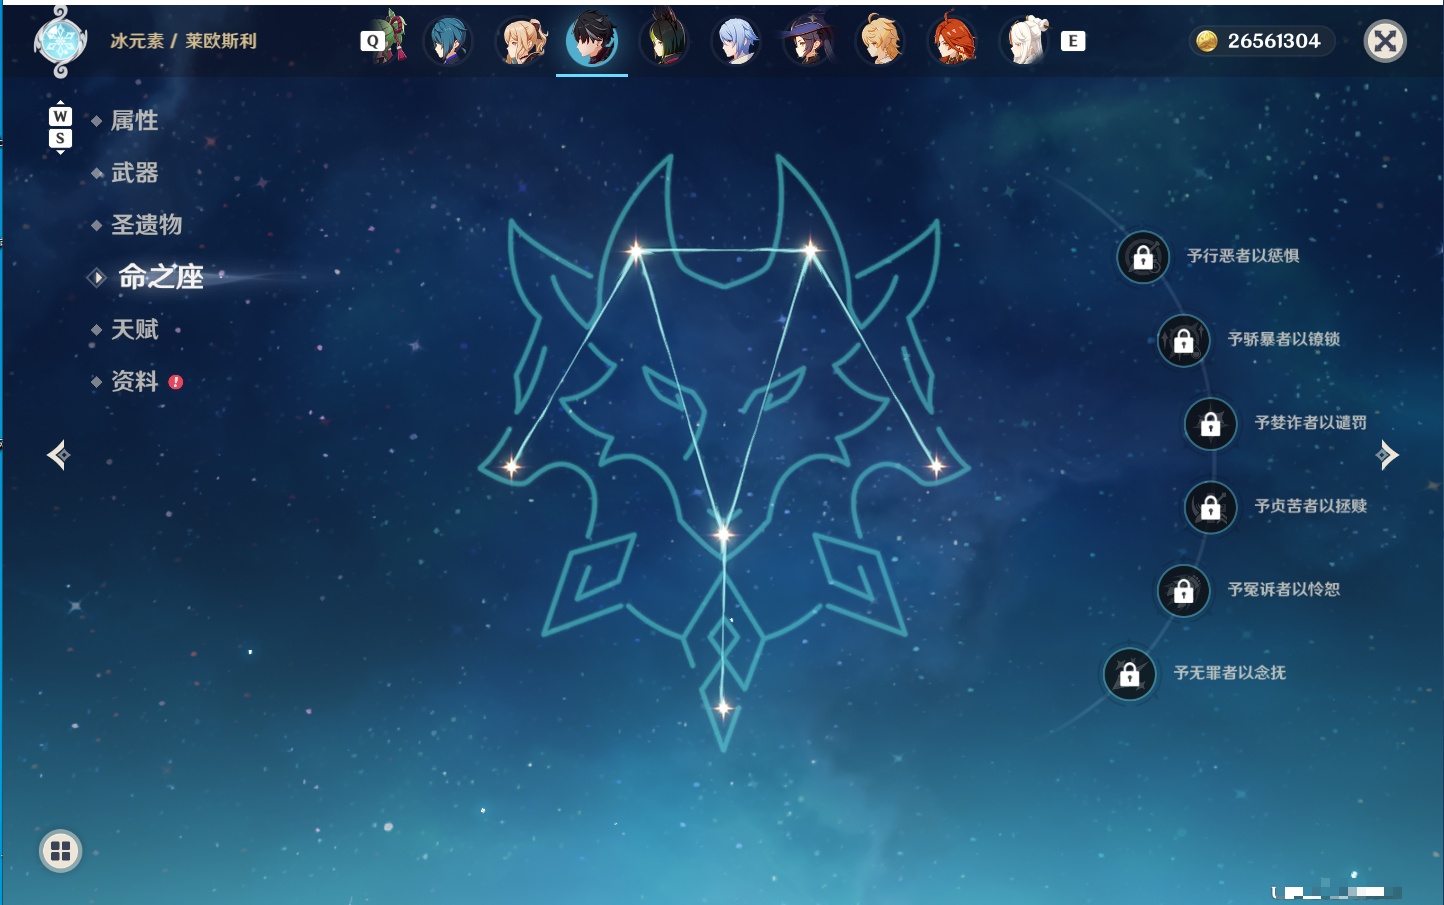The height and width of the screenshot is (905, 1444).
Task: Switch to next character with right arrow
Action: point(1387,455)
